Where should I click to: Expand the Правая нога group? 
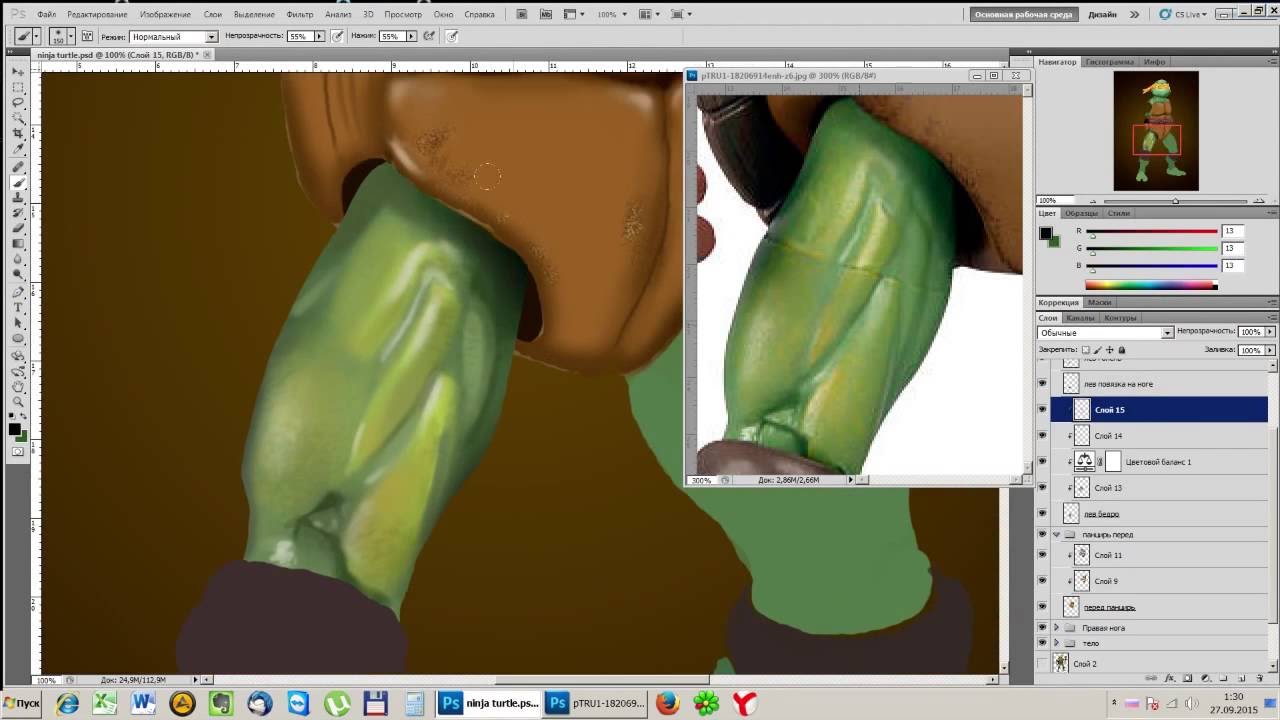pyautogui.click(x=1056, y=628)
